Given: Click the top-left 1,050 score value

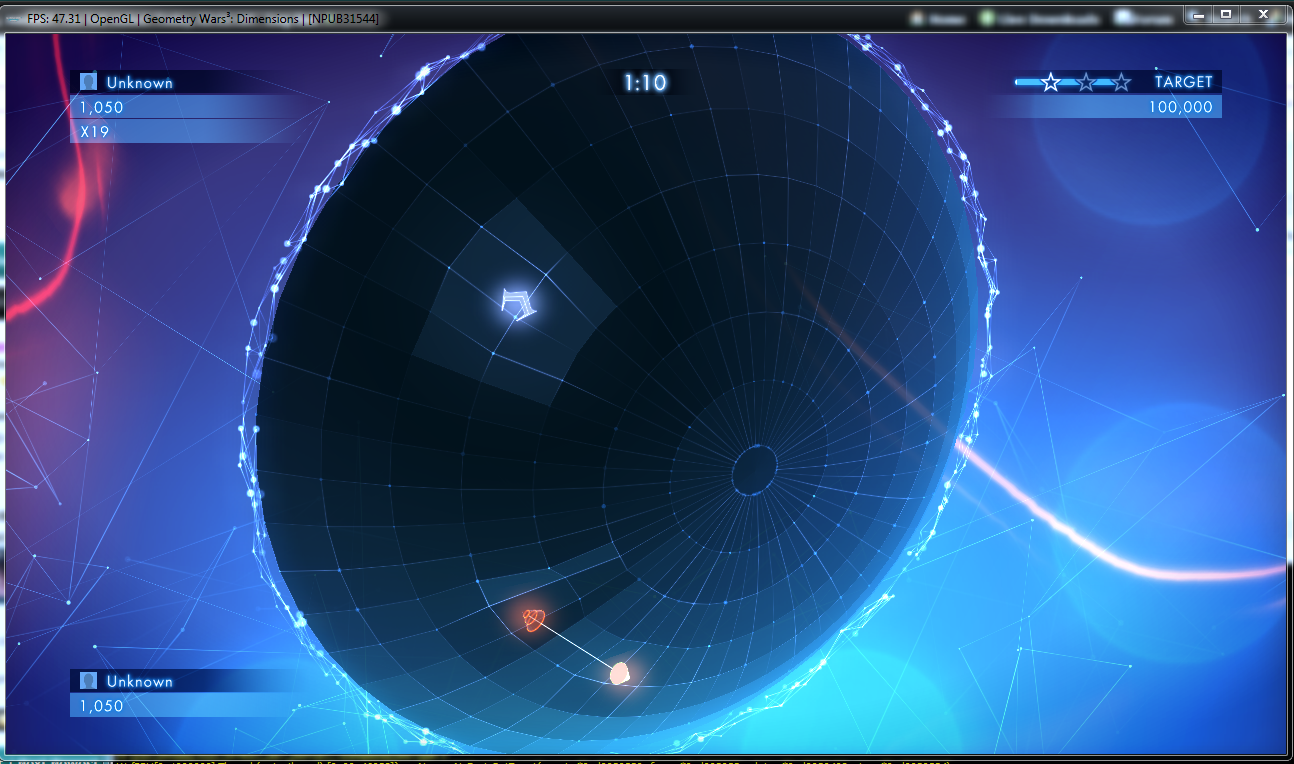Looking at the screenshot, I should [x=101, y=107].
